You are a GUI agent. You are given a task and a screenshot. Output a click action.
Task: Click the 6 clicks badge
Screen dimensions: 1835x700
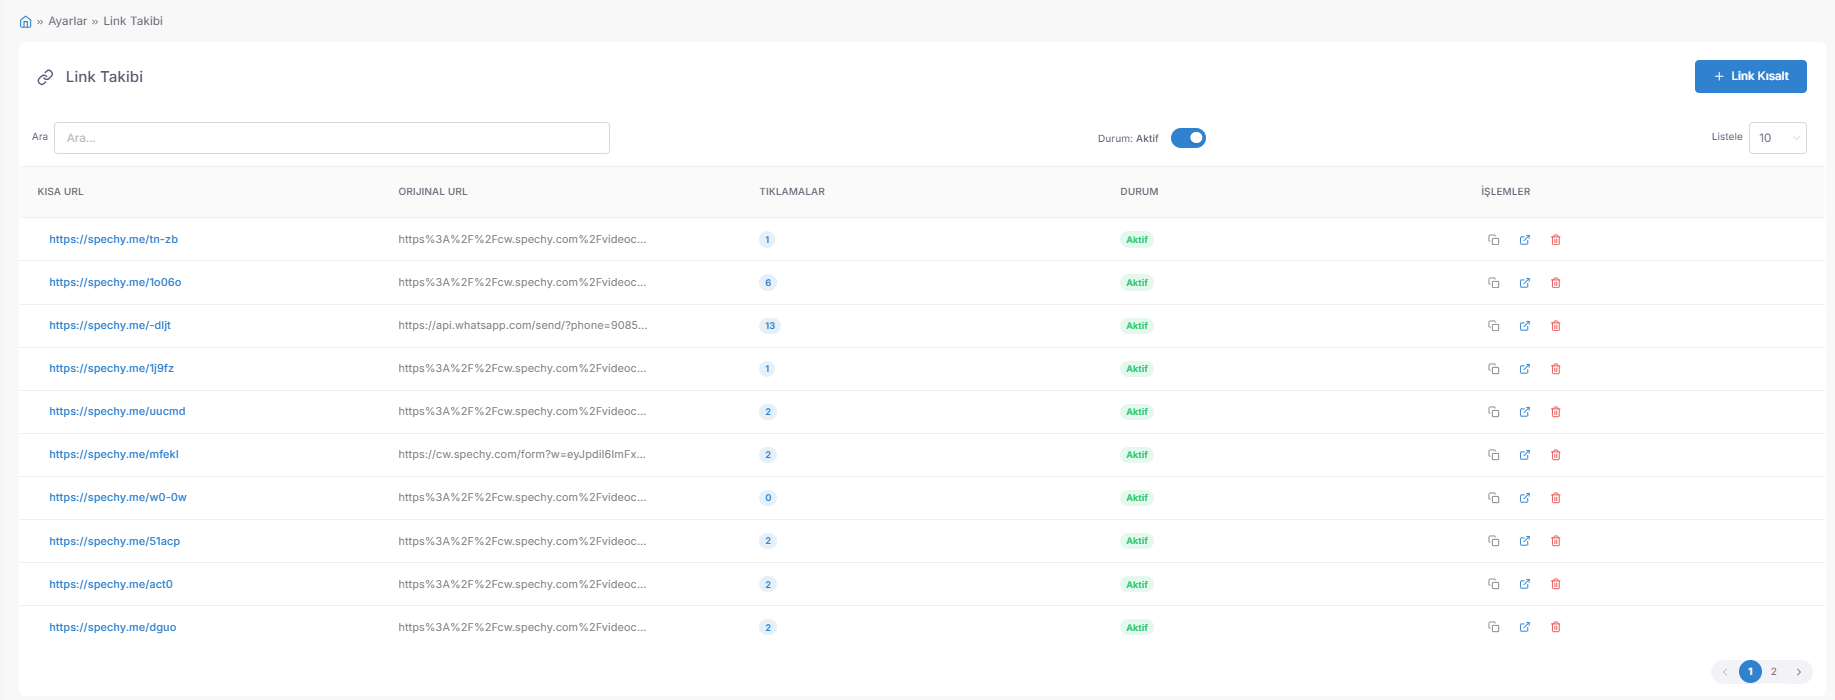(x=768, y=283)
